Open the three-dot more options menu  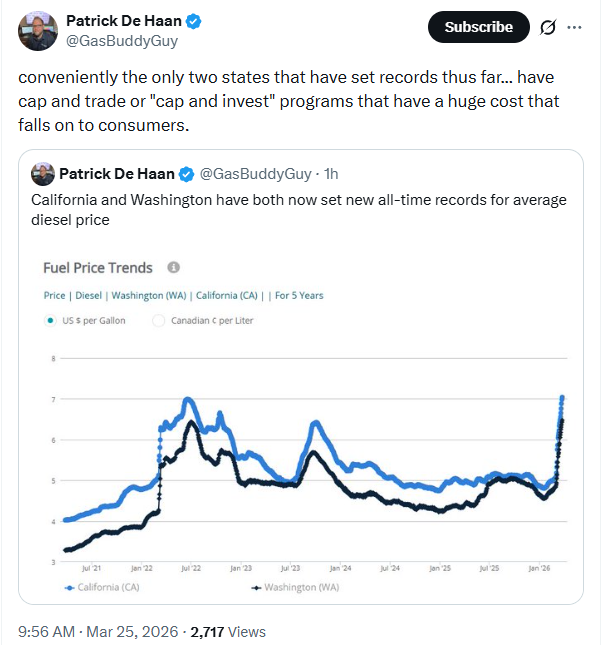click(x=574, y=28)
